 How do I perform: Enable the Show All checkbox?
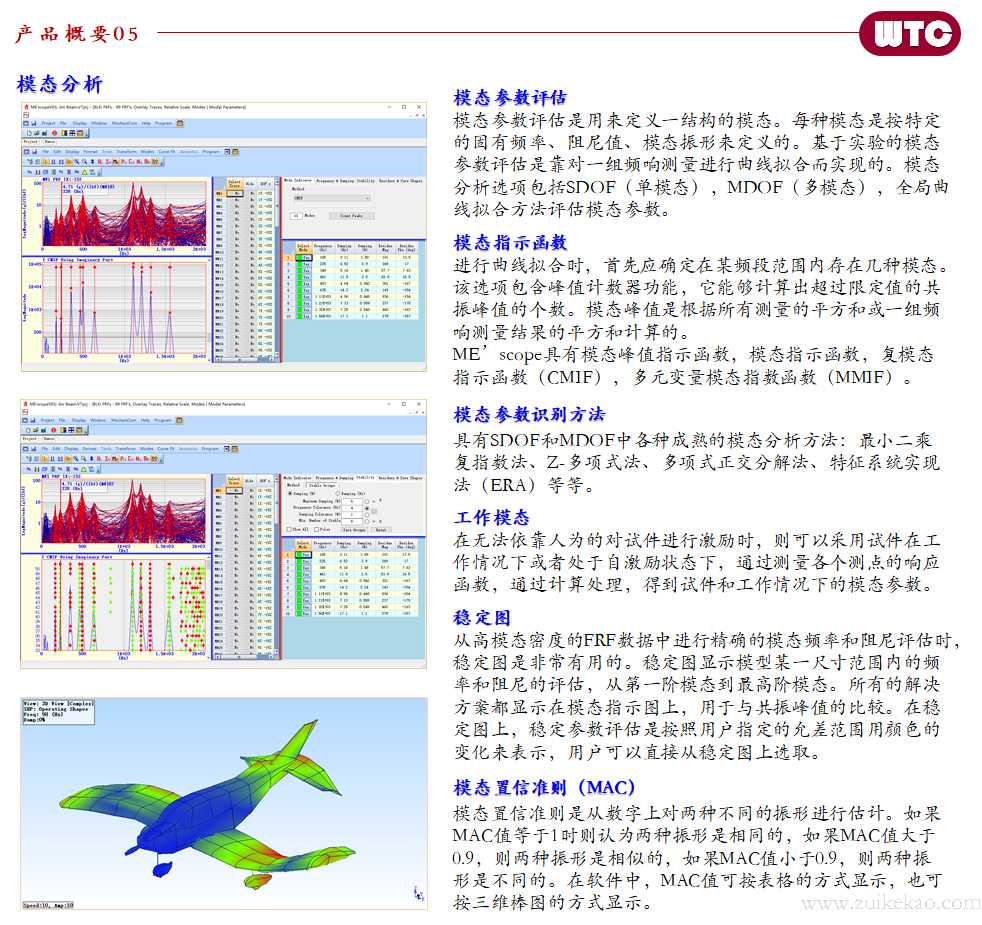point(288,529)
